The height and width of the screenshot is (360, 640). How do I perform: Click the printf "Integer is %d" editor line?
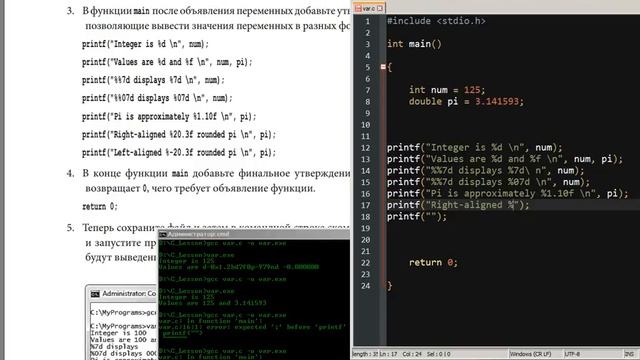[x=474, y=147]
